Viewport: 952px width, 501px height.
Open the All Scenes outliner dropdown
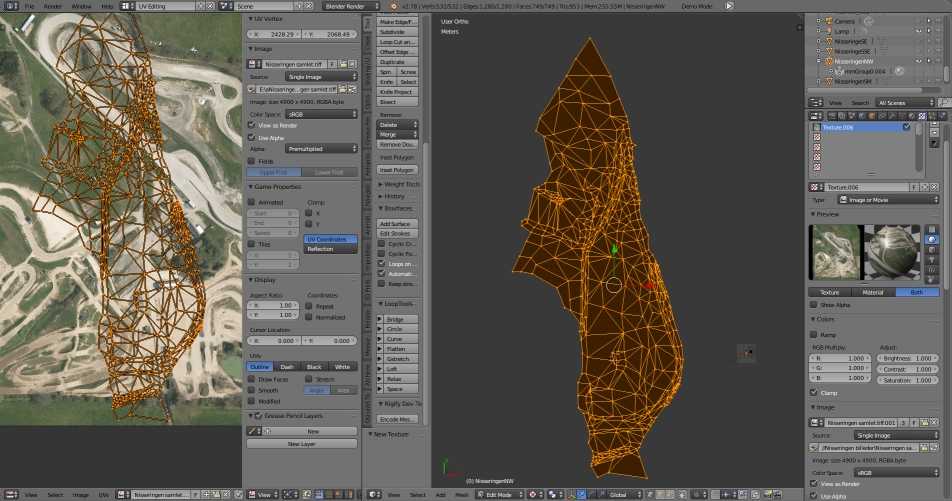(905, 103)
